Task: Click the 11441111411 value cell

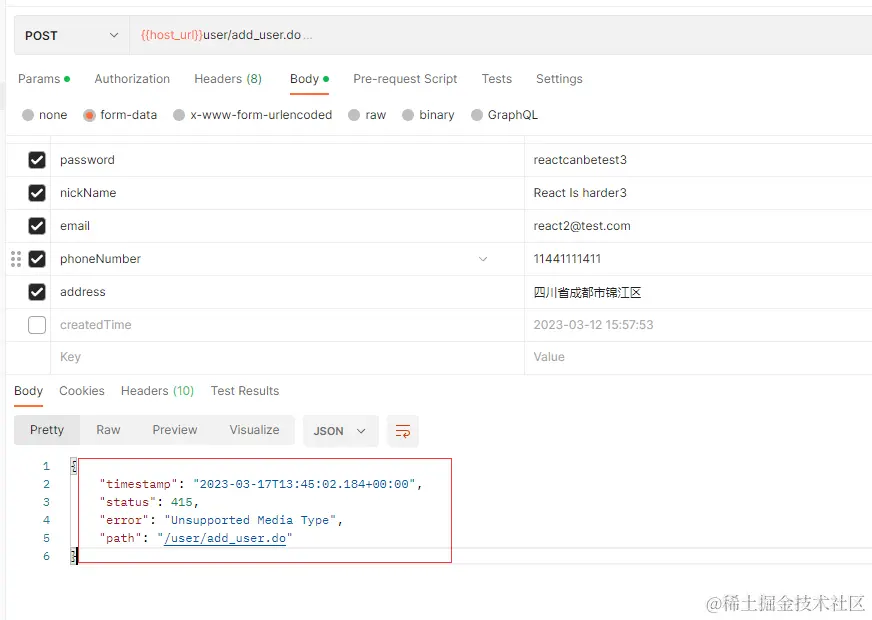Action: (698, 259)
